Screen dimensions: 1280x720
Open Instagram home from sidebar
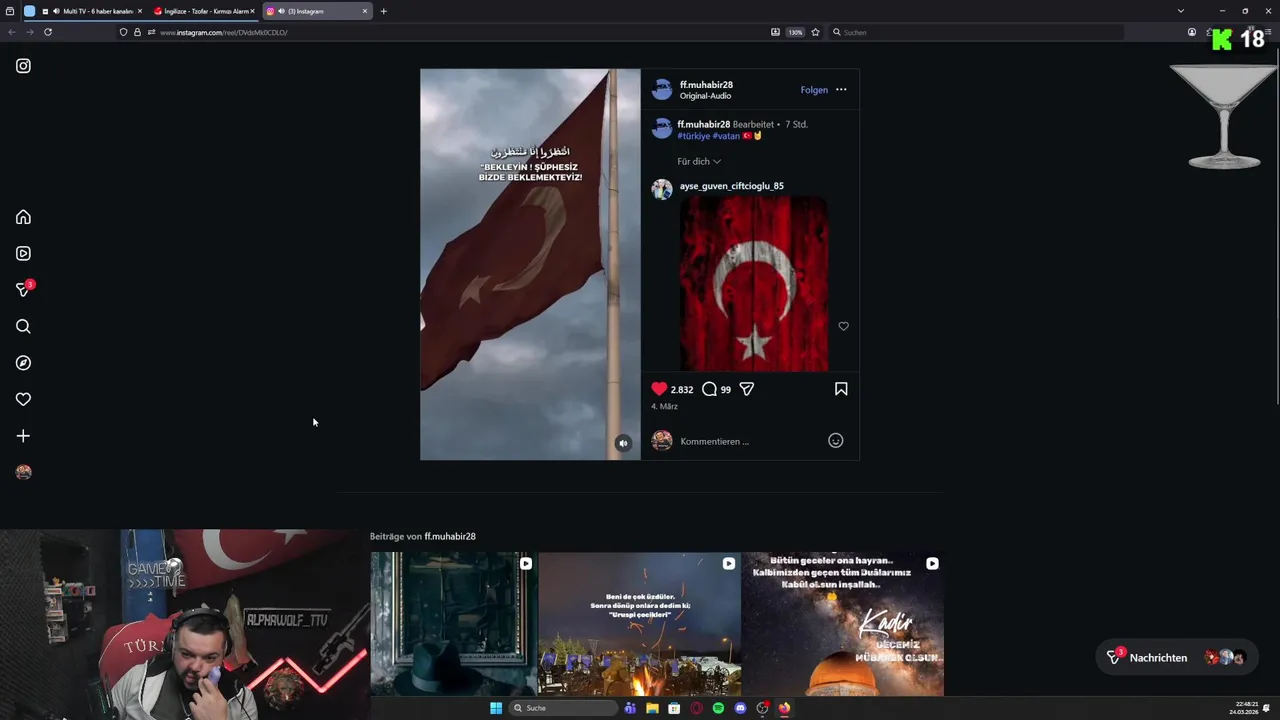pos(23,217)
